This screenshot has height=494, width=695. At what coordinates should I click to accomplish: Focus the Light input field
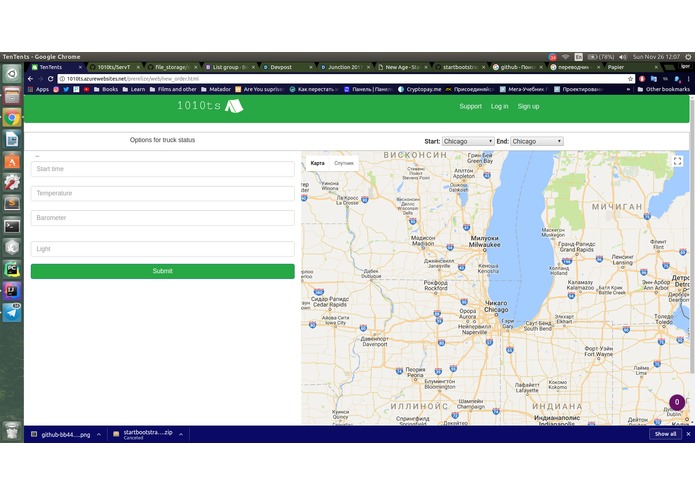[x=163, y=249]
